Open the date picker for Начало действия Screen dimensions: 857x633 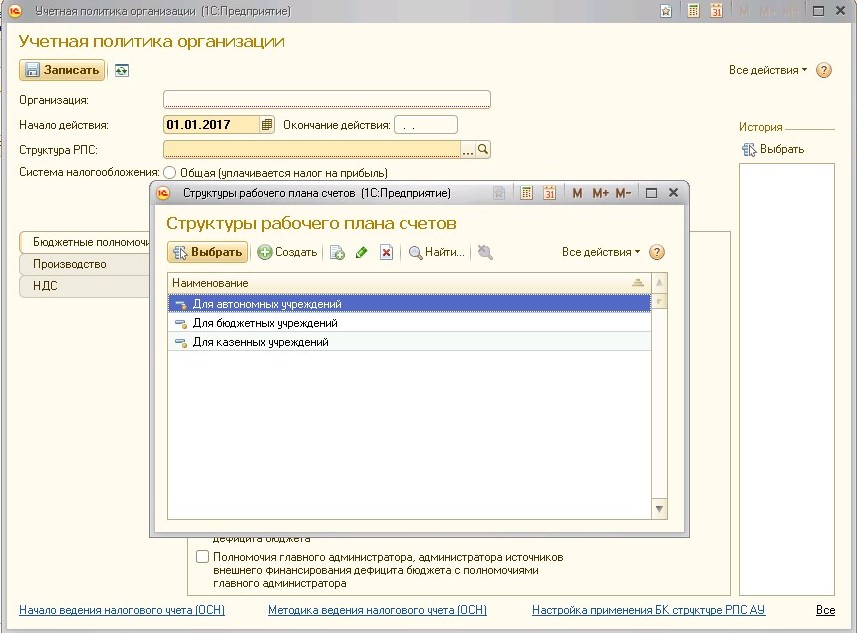click(x=267, y=125)
